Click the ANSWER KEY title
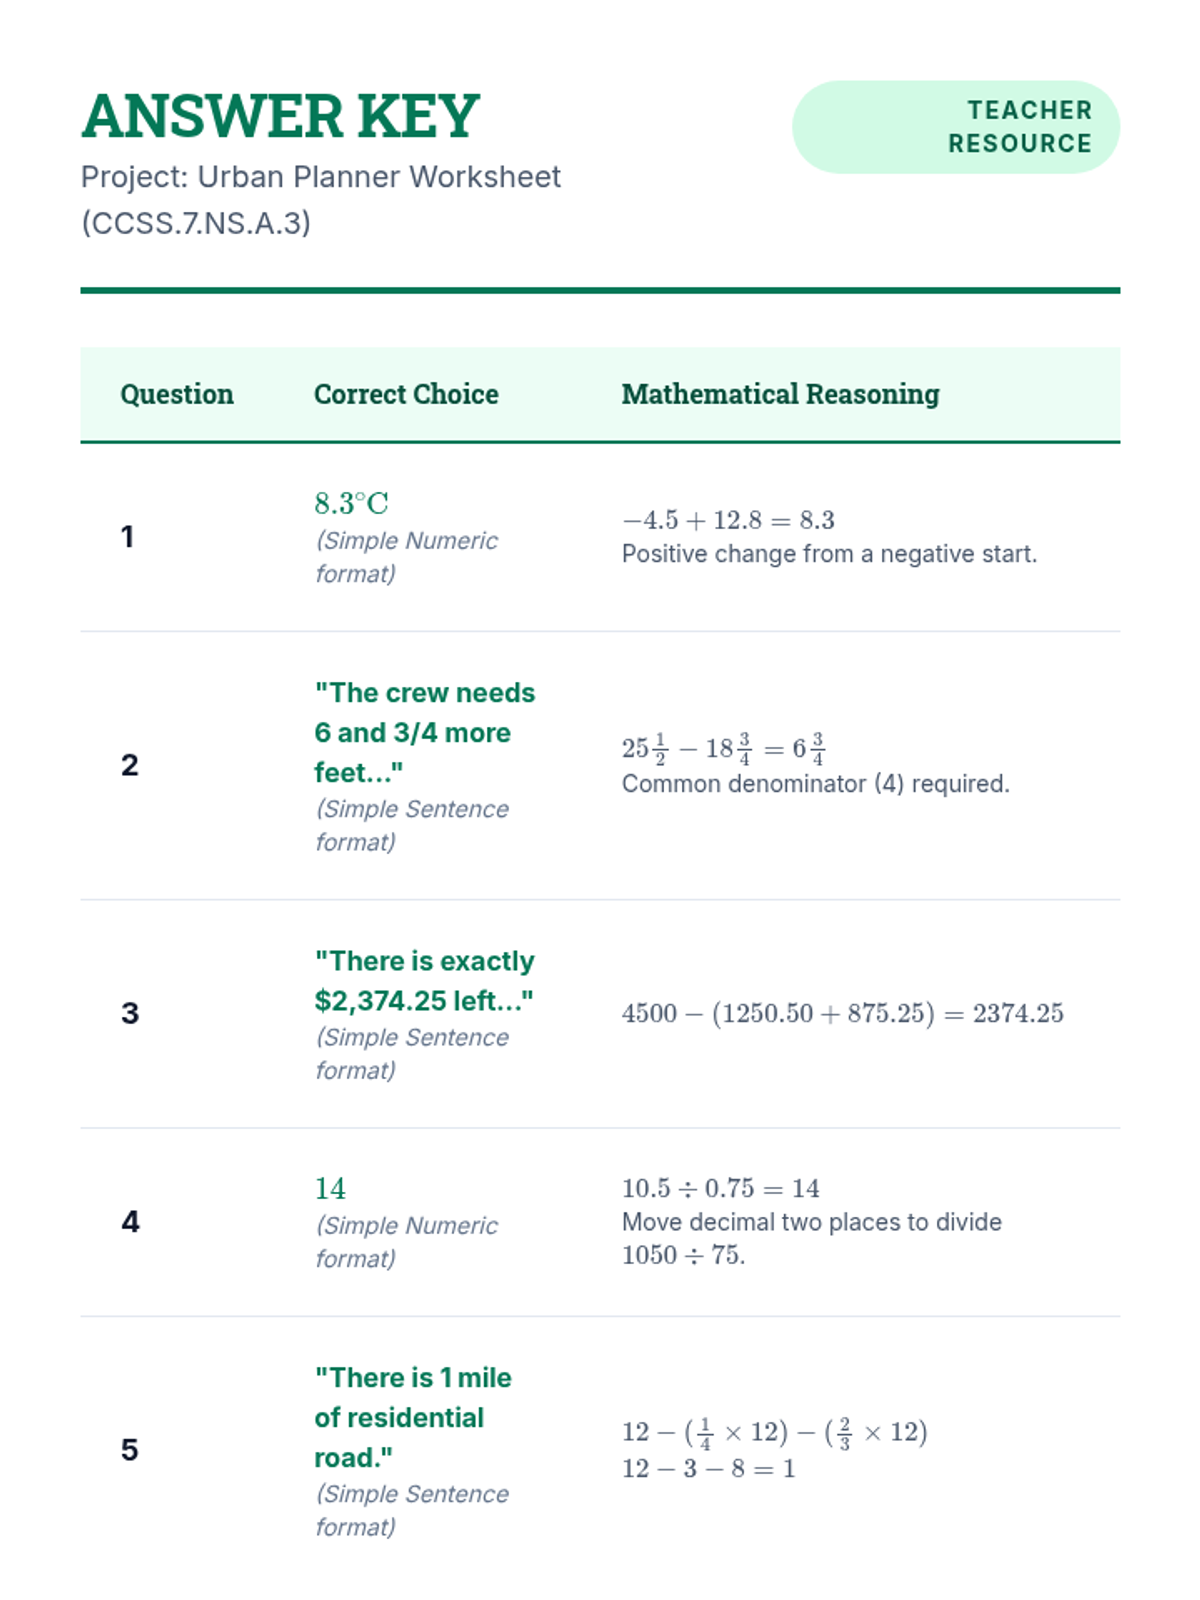The width and height of the screenshot is (1200, 1600). (280, 116)
